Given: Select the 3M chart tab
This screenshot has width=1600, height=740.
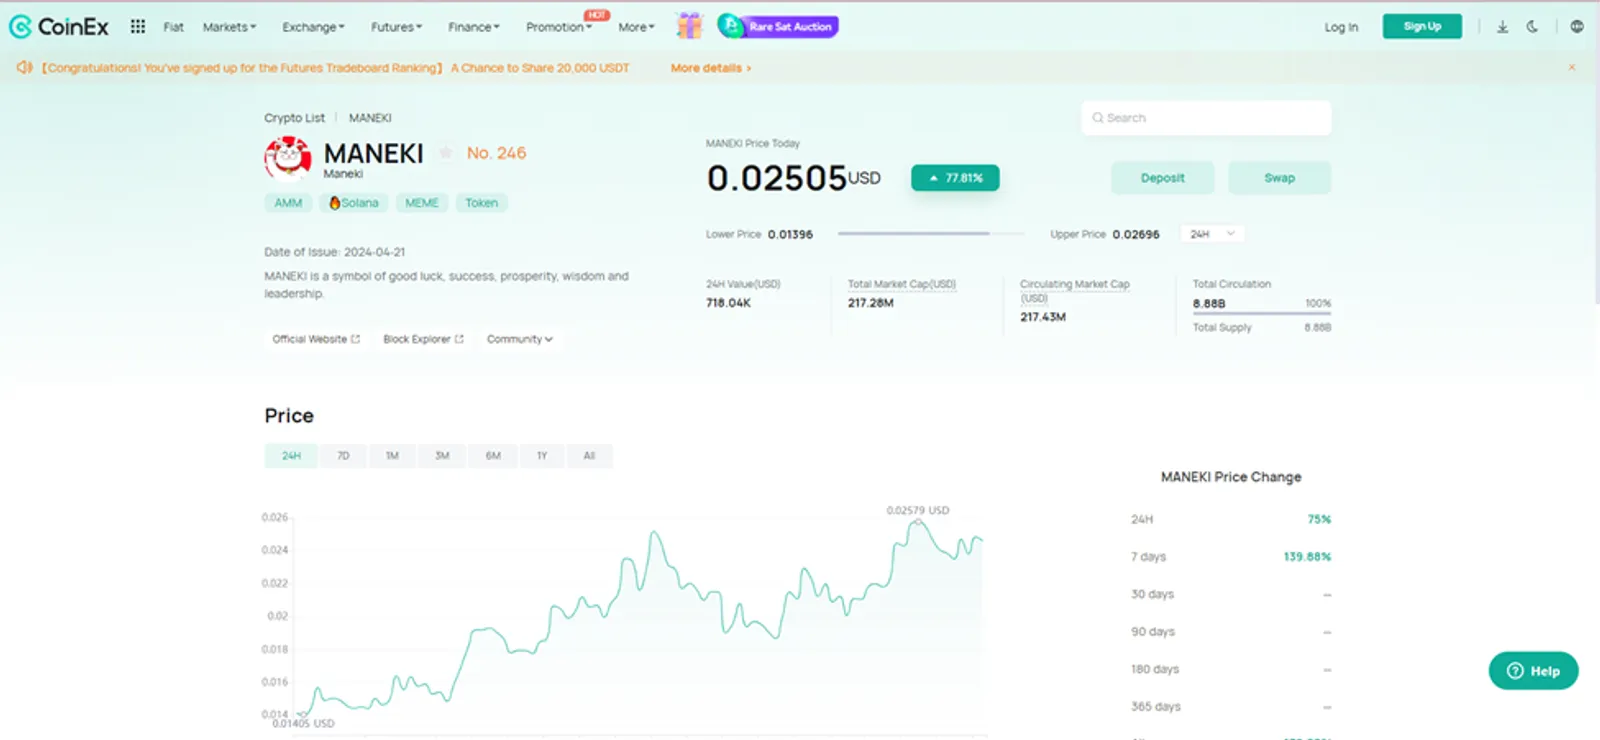Looking at the screenshot, I should pos(442,456).
